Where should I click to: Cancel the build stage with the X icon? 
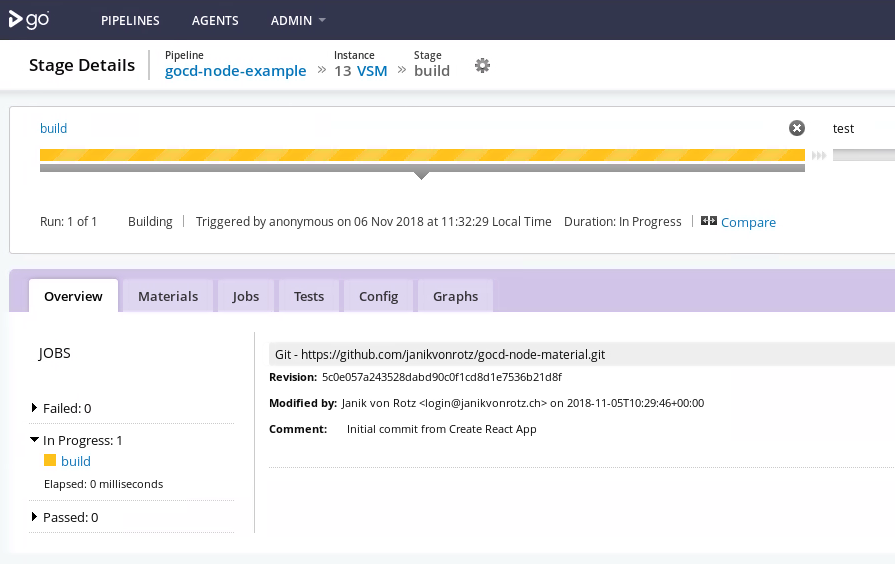pos(797,128)
